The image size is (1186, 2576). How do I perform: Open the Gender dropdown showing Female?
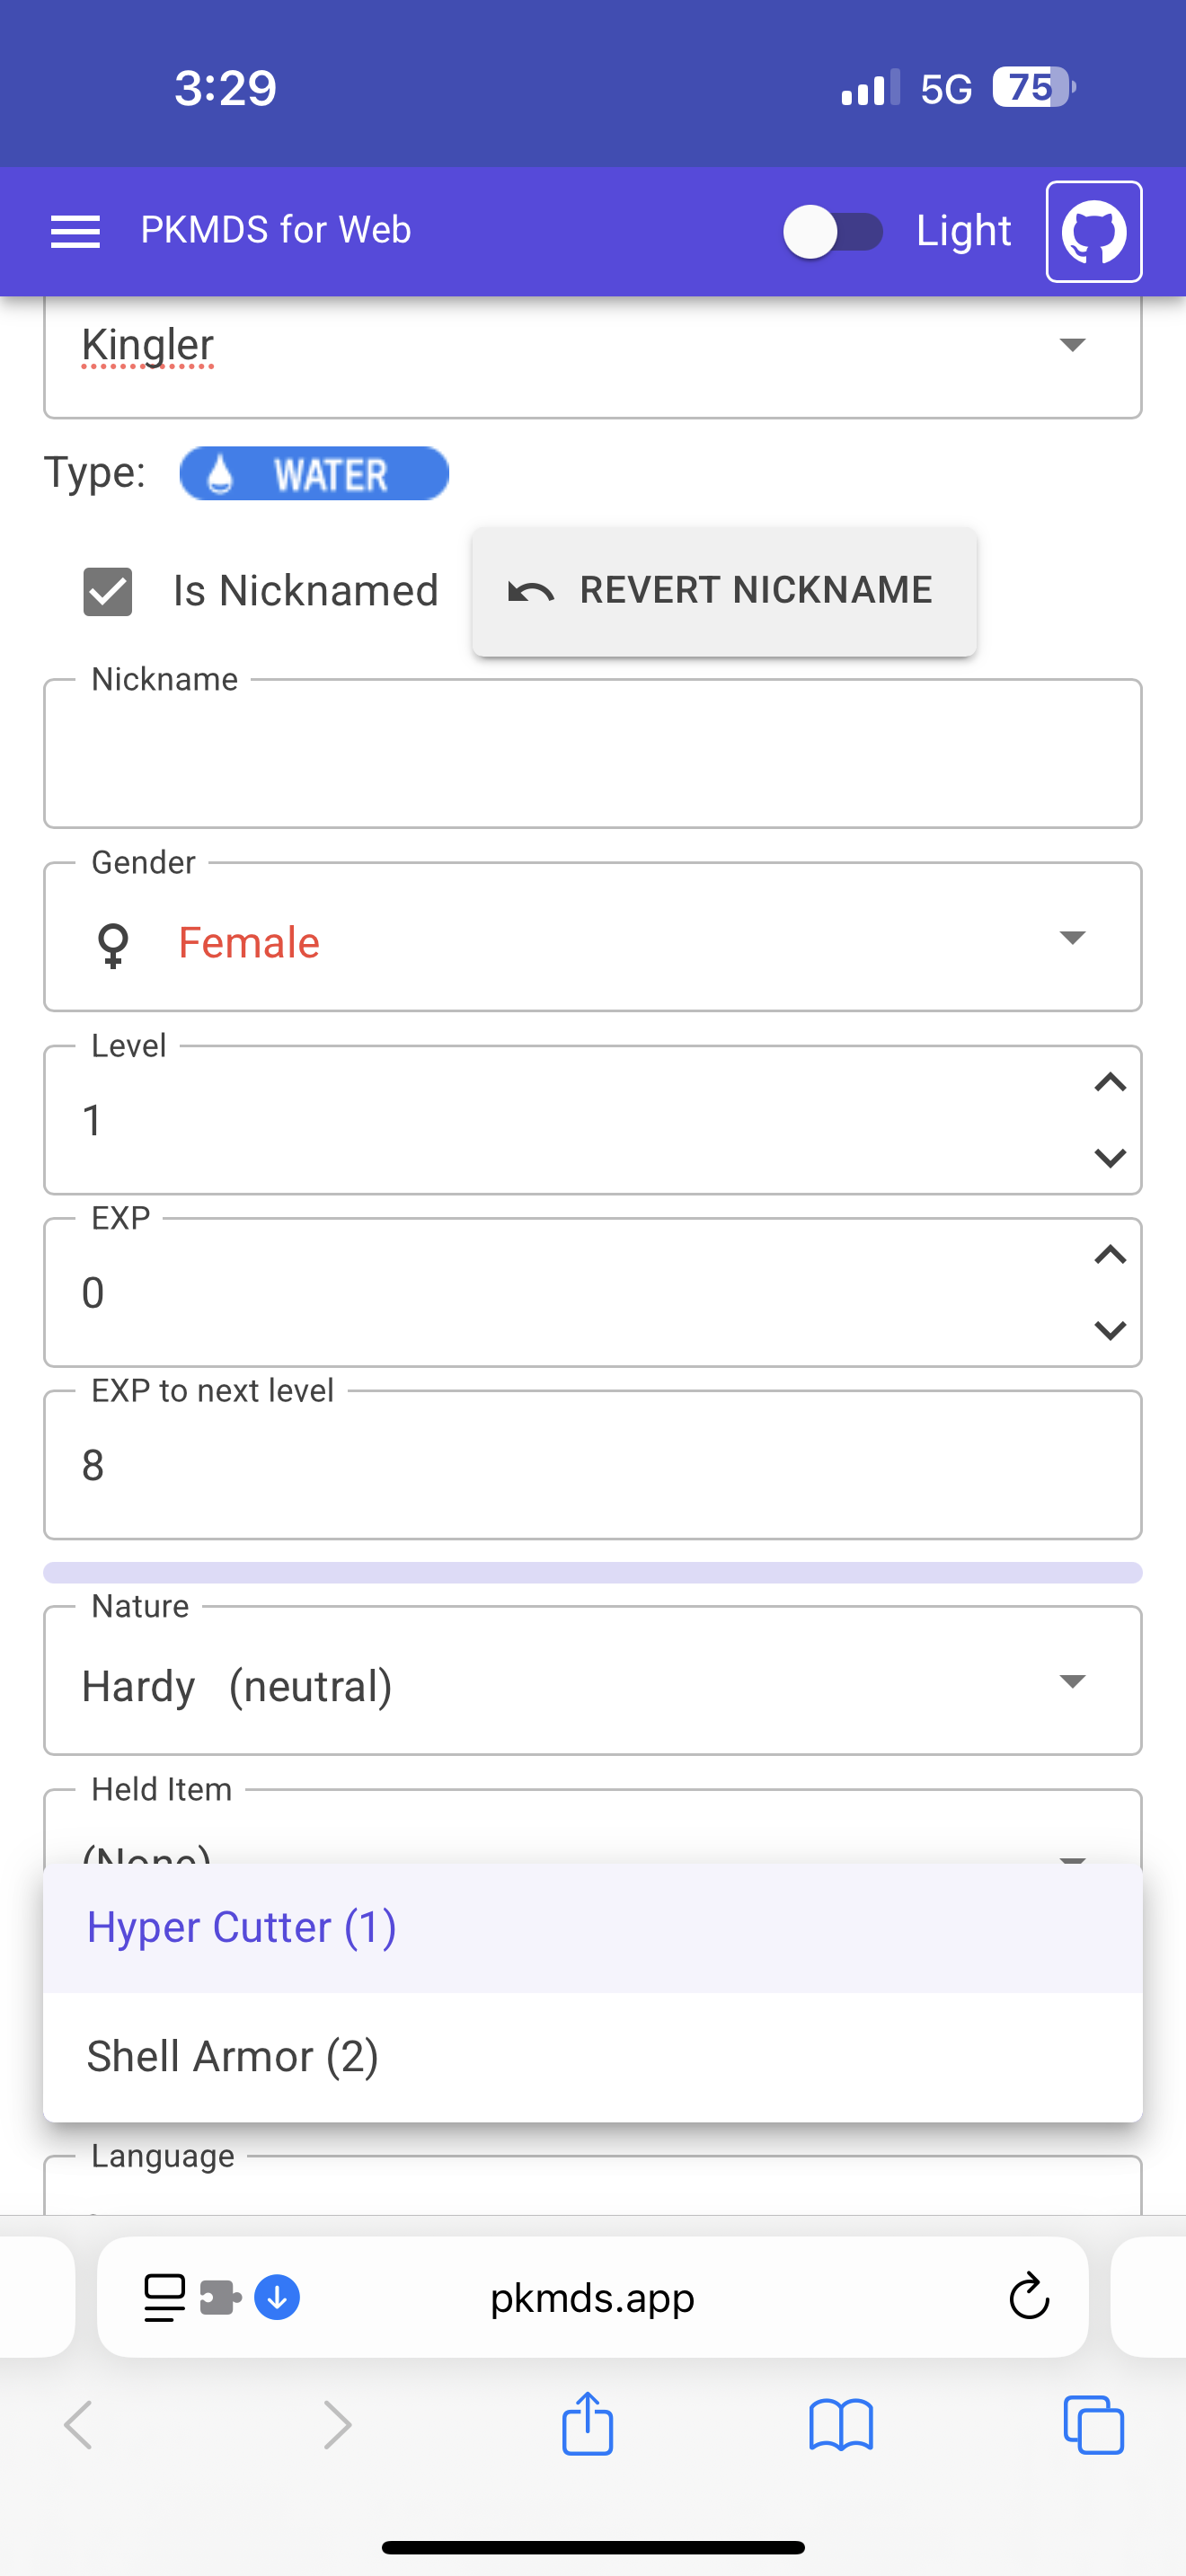1072,938
